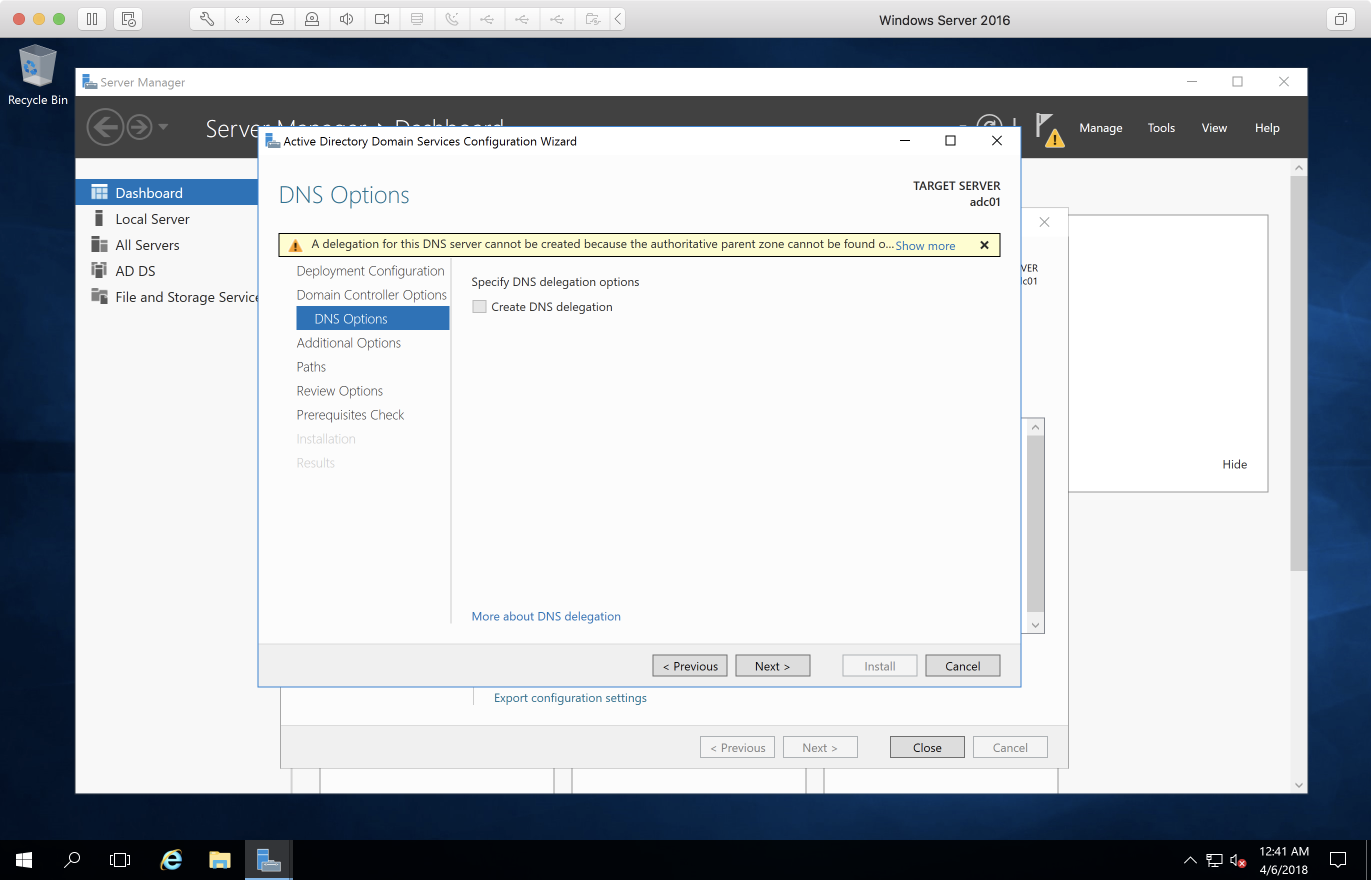1371x880 pixels.
Task: Click the Next button in DNS Options
Action: tap(772, 666)
